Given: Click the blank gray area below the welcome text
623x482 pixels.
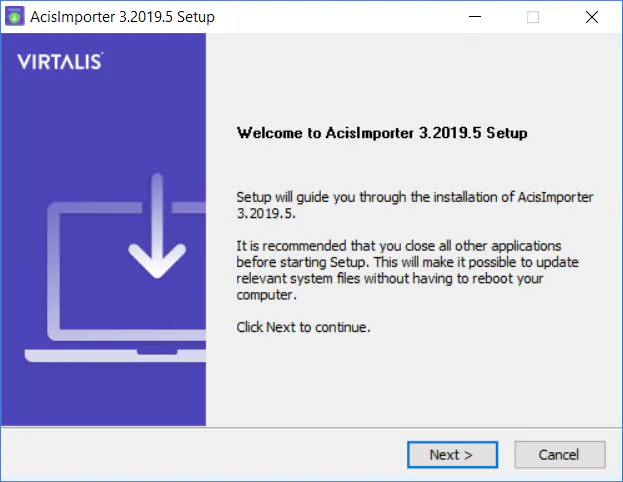Looking at the screenshot, I should [x=413, y=379].
